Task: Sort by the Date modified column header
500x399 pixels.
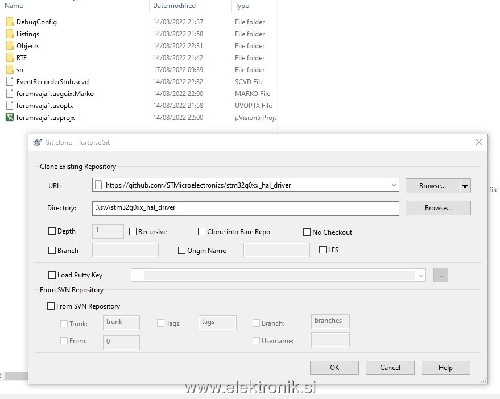Action: click(x=174, y=5)
